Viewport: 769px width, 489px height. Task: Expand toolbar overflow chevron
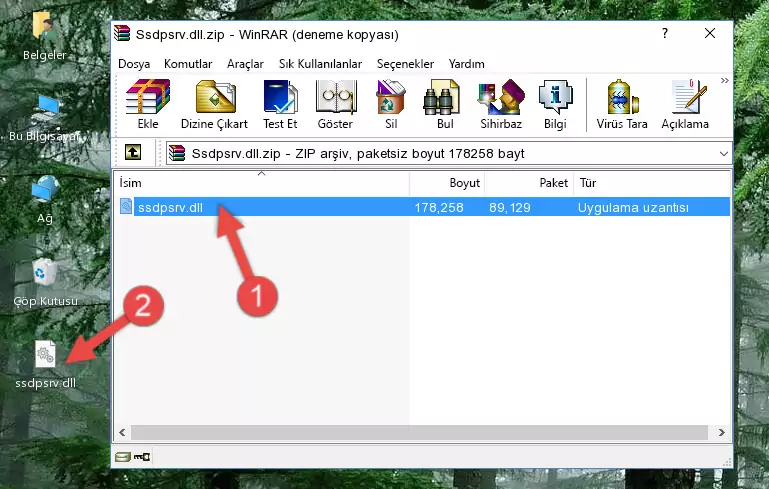[x=724, y=80]
